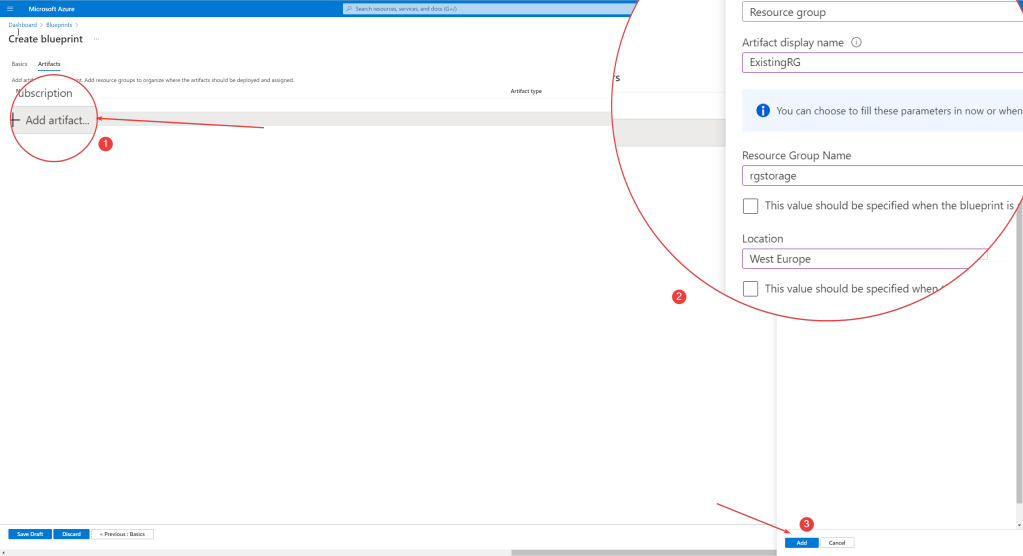Click the Save Draft button
This screenshot has height=556, width=1023.
pyautogui.click(x=29, y=534)
